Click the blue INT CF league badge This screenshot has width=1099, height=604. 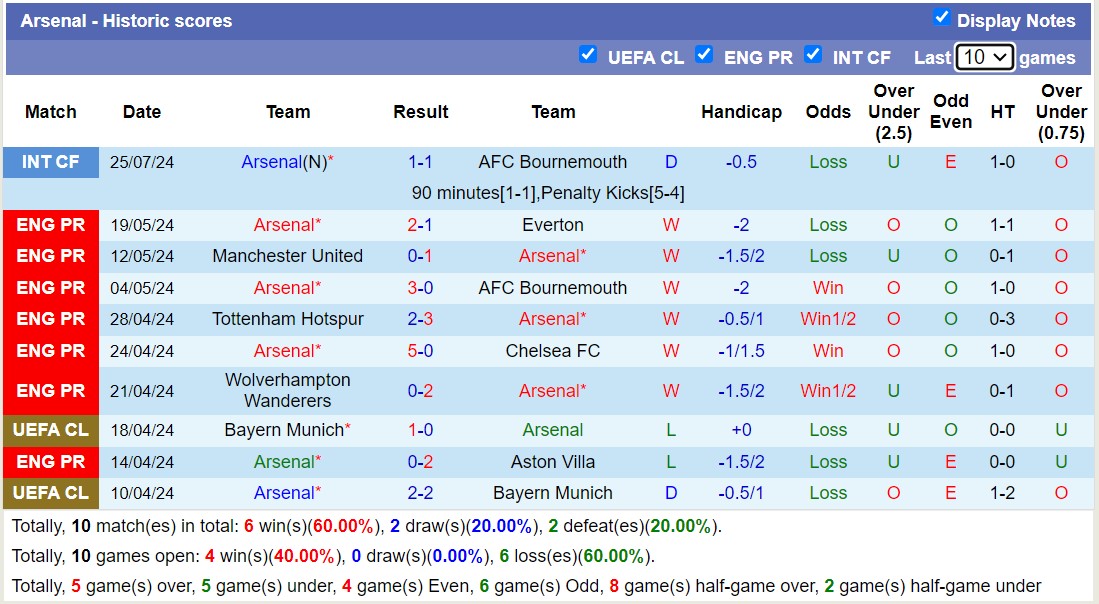tap(50, 161)
